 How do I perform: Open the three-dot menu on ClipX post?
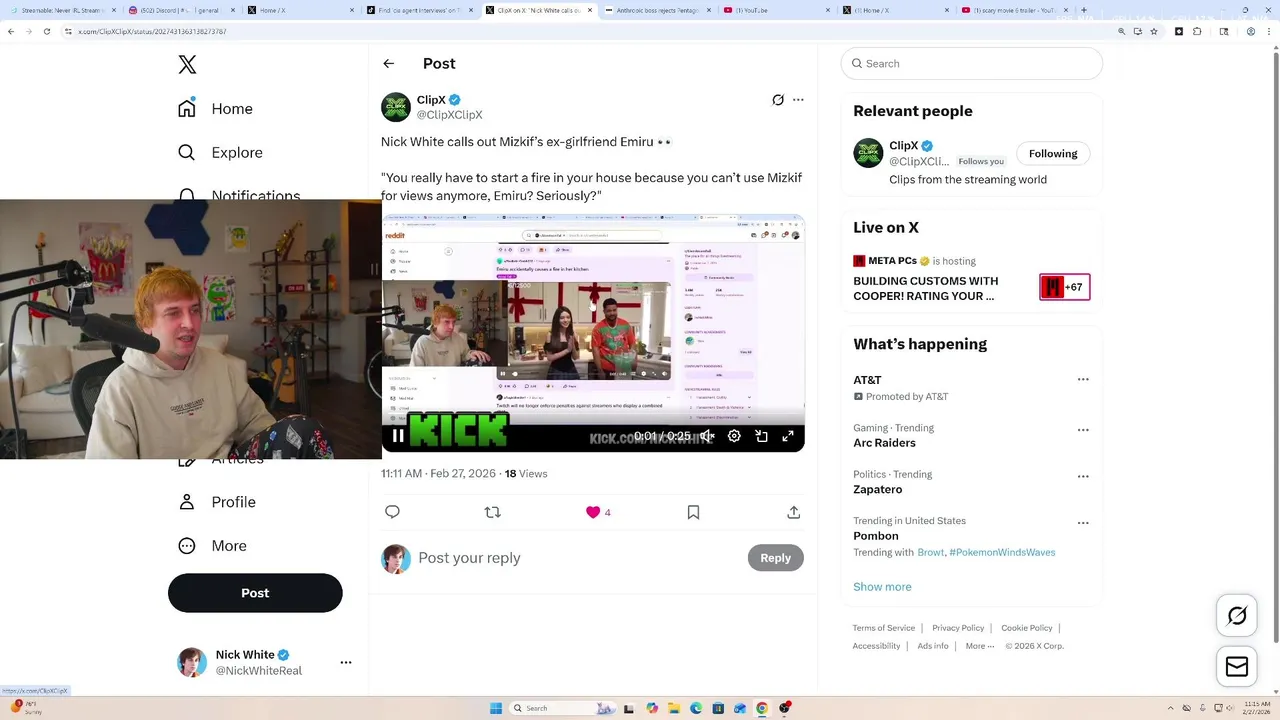pyautogui.click(x=798, y=100)
